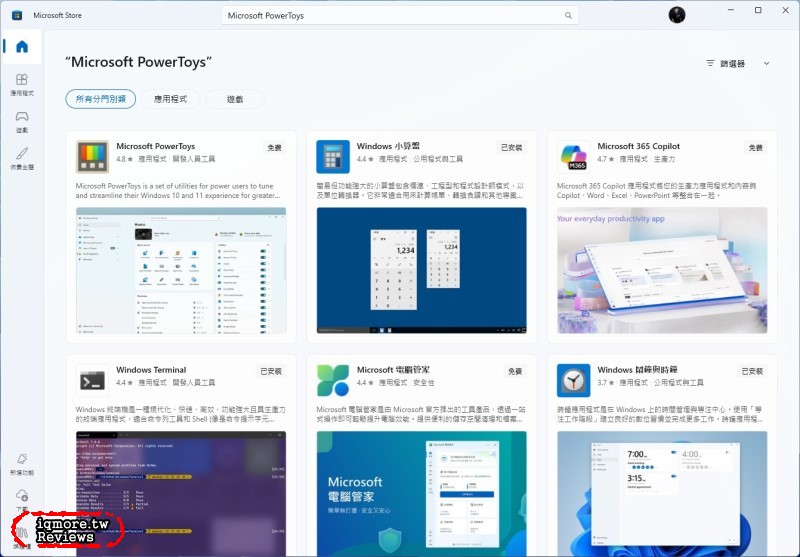Click the filter lines icon

tap(710, 63)
